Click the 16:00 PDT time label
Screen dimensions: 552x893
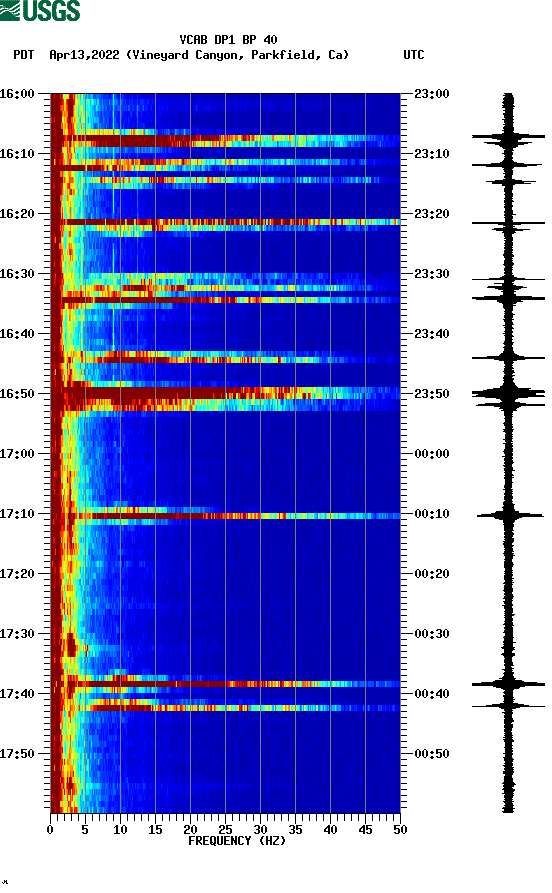17,93
